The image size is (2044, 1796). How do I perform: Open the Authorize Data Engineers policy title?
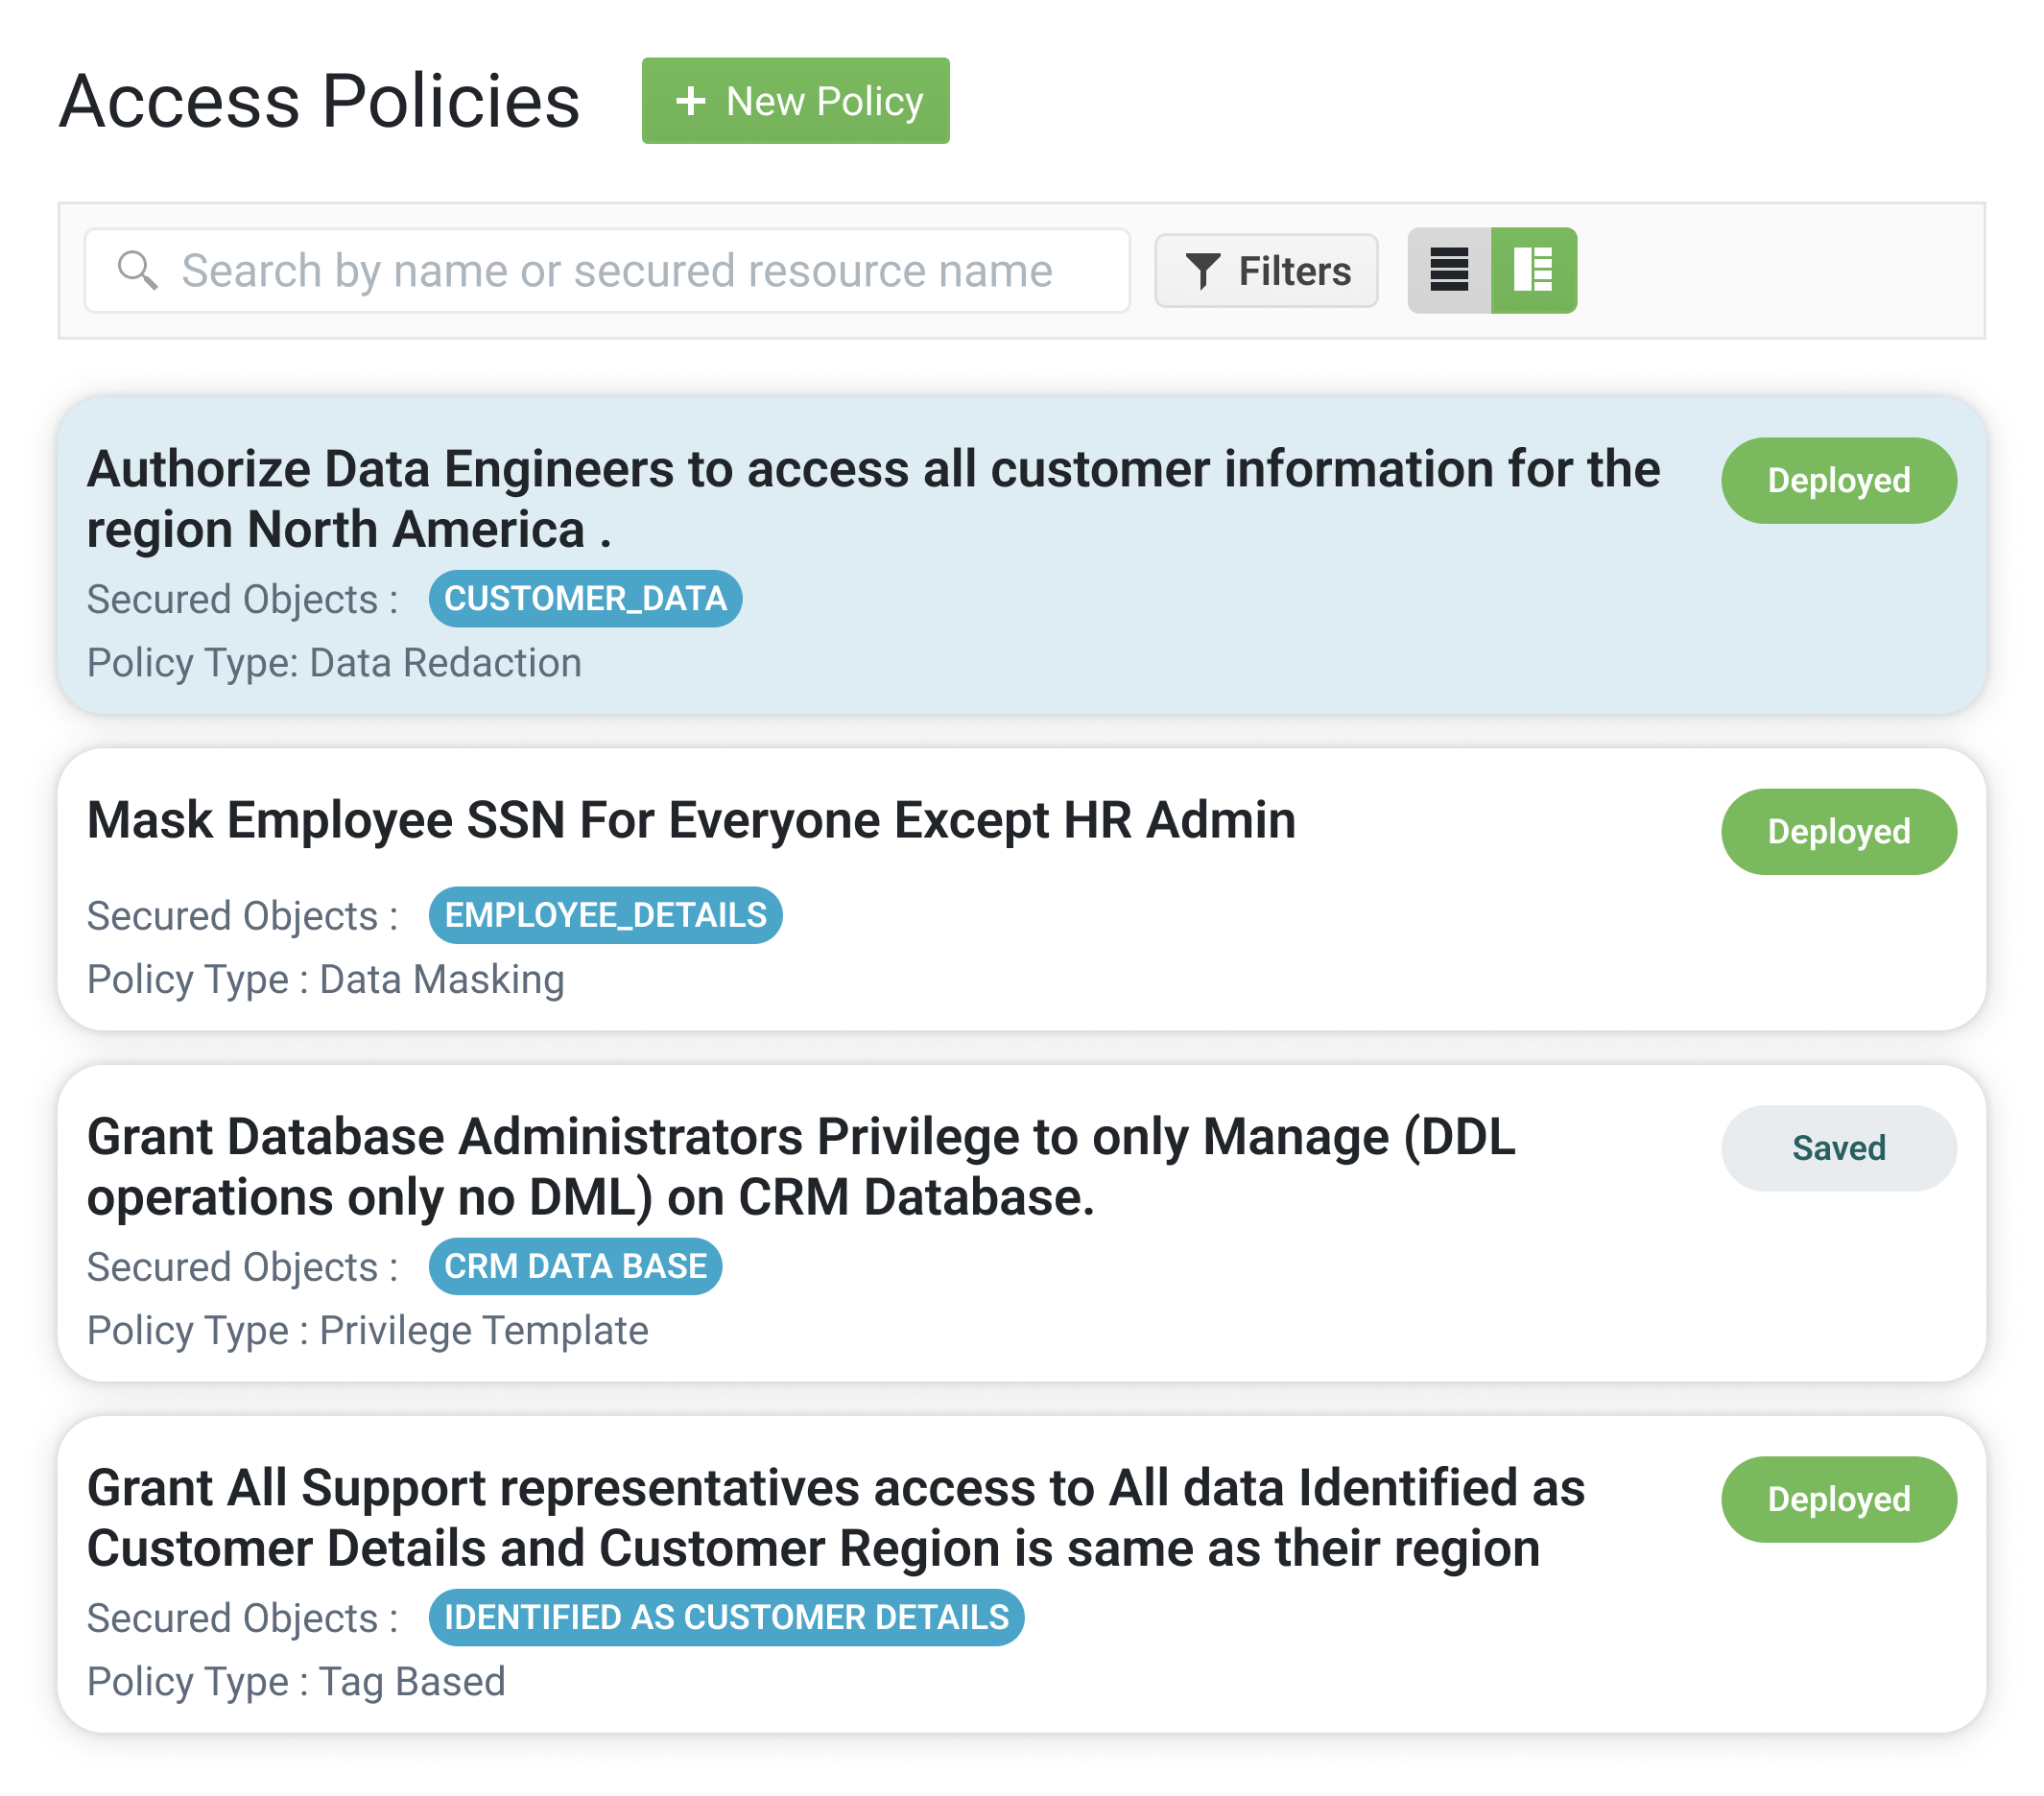pyautogui.click(x=873, y=499)
